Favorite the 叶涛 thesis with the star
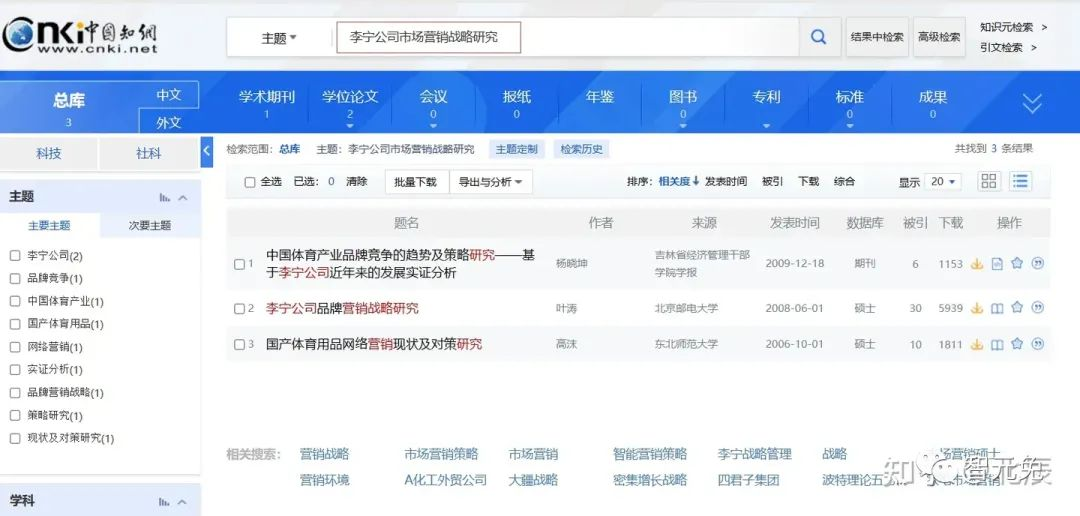This screenshot has height=516, width=1080. [x=1017, y=308]
